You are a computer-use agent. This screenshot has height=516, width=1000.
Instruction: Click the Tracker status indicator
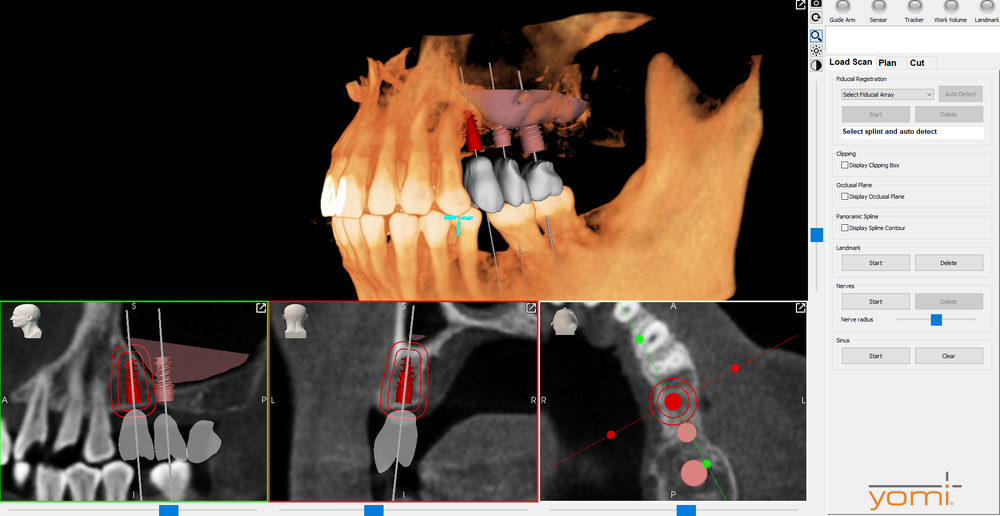click(x=914, y=6)
